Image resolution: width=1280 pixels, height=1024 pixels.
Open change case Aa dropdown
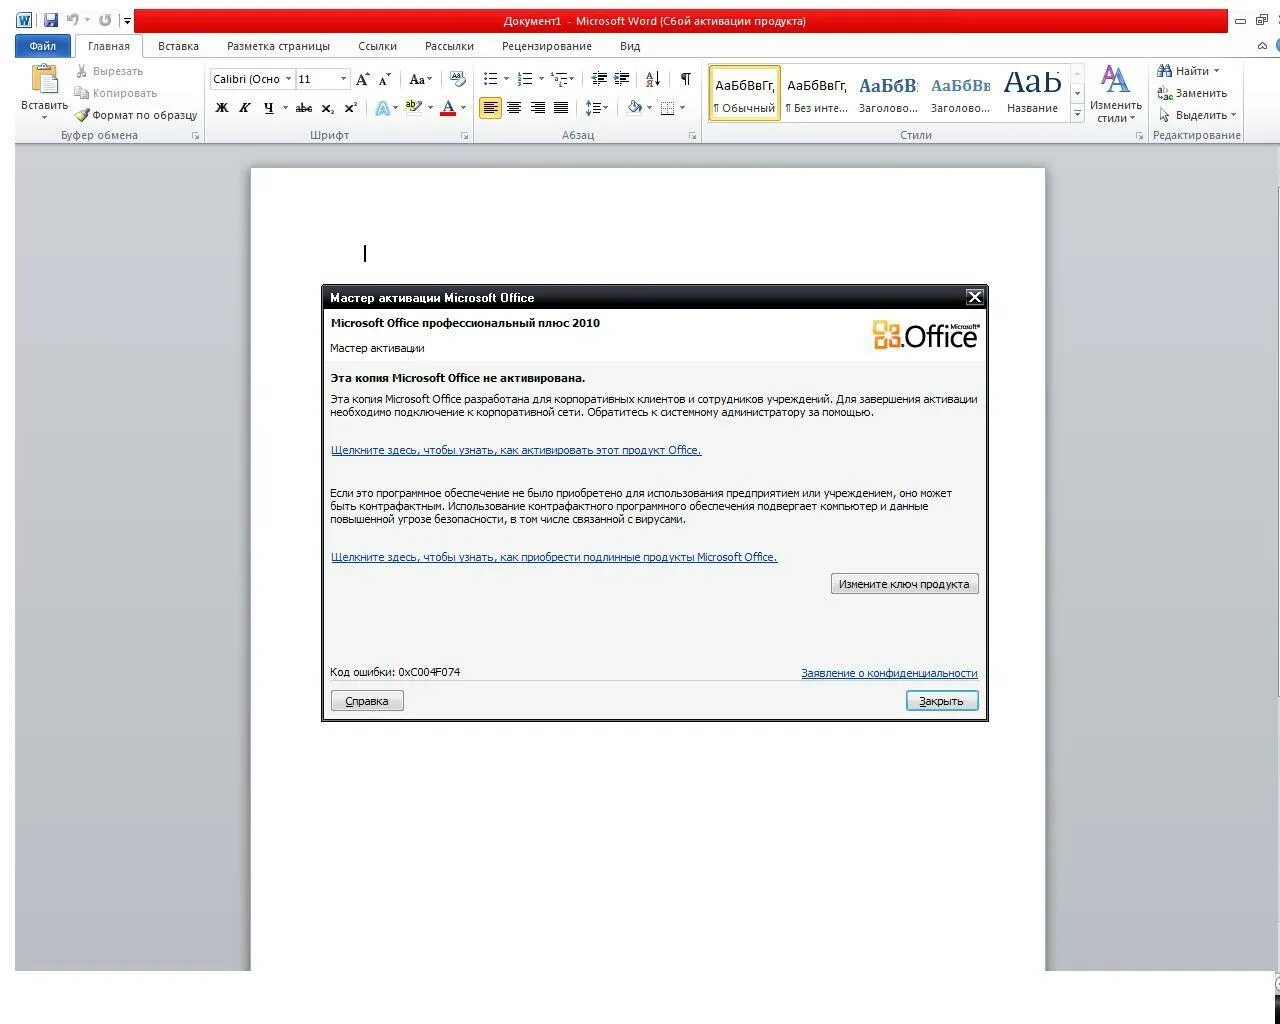[x=421, y=79]
